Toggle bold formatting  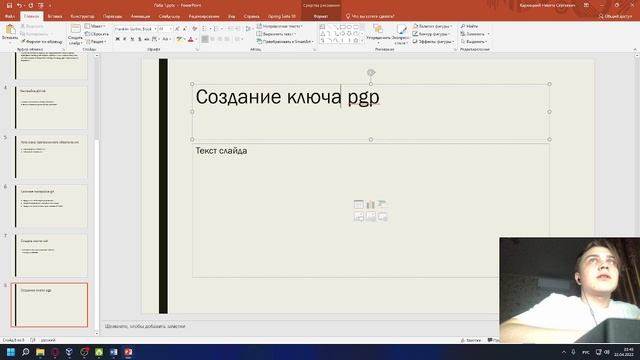118,39
